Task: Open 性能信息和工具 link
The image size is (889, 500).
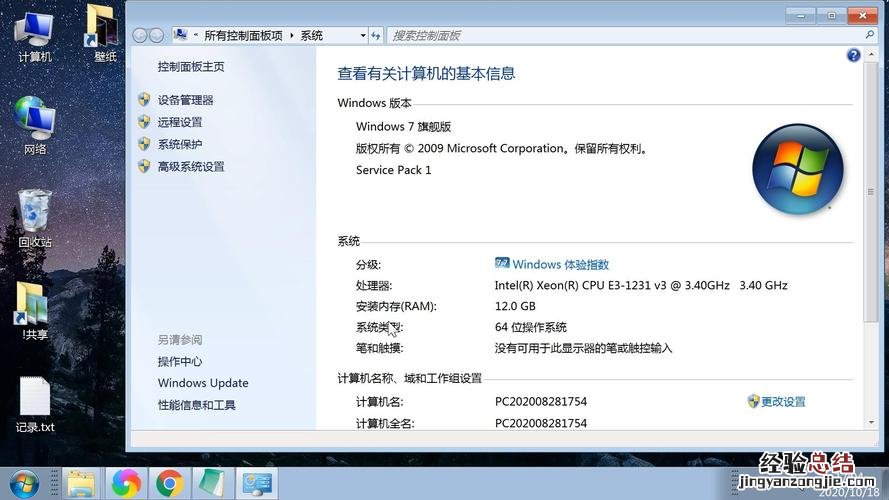Action: [196, 405]
